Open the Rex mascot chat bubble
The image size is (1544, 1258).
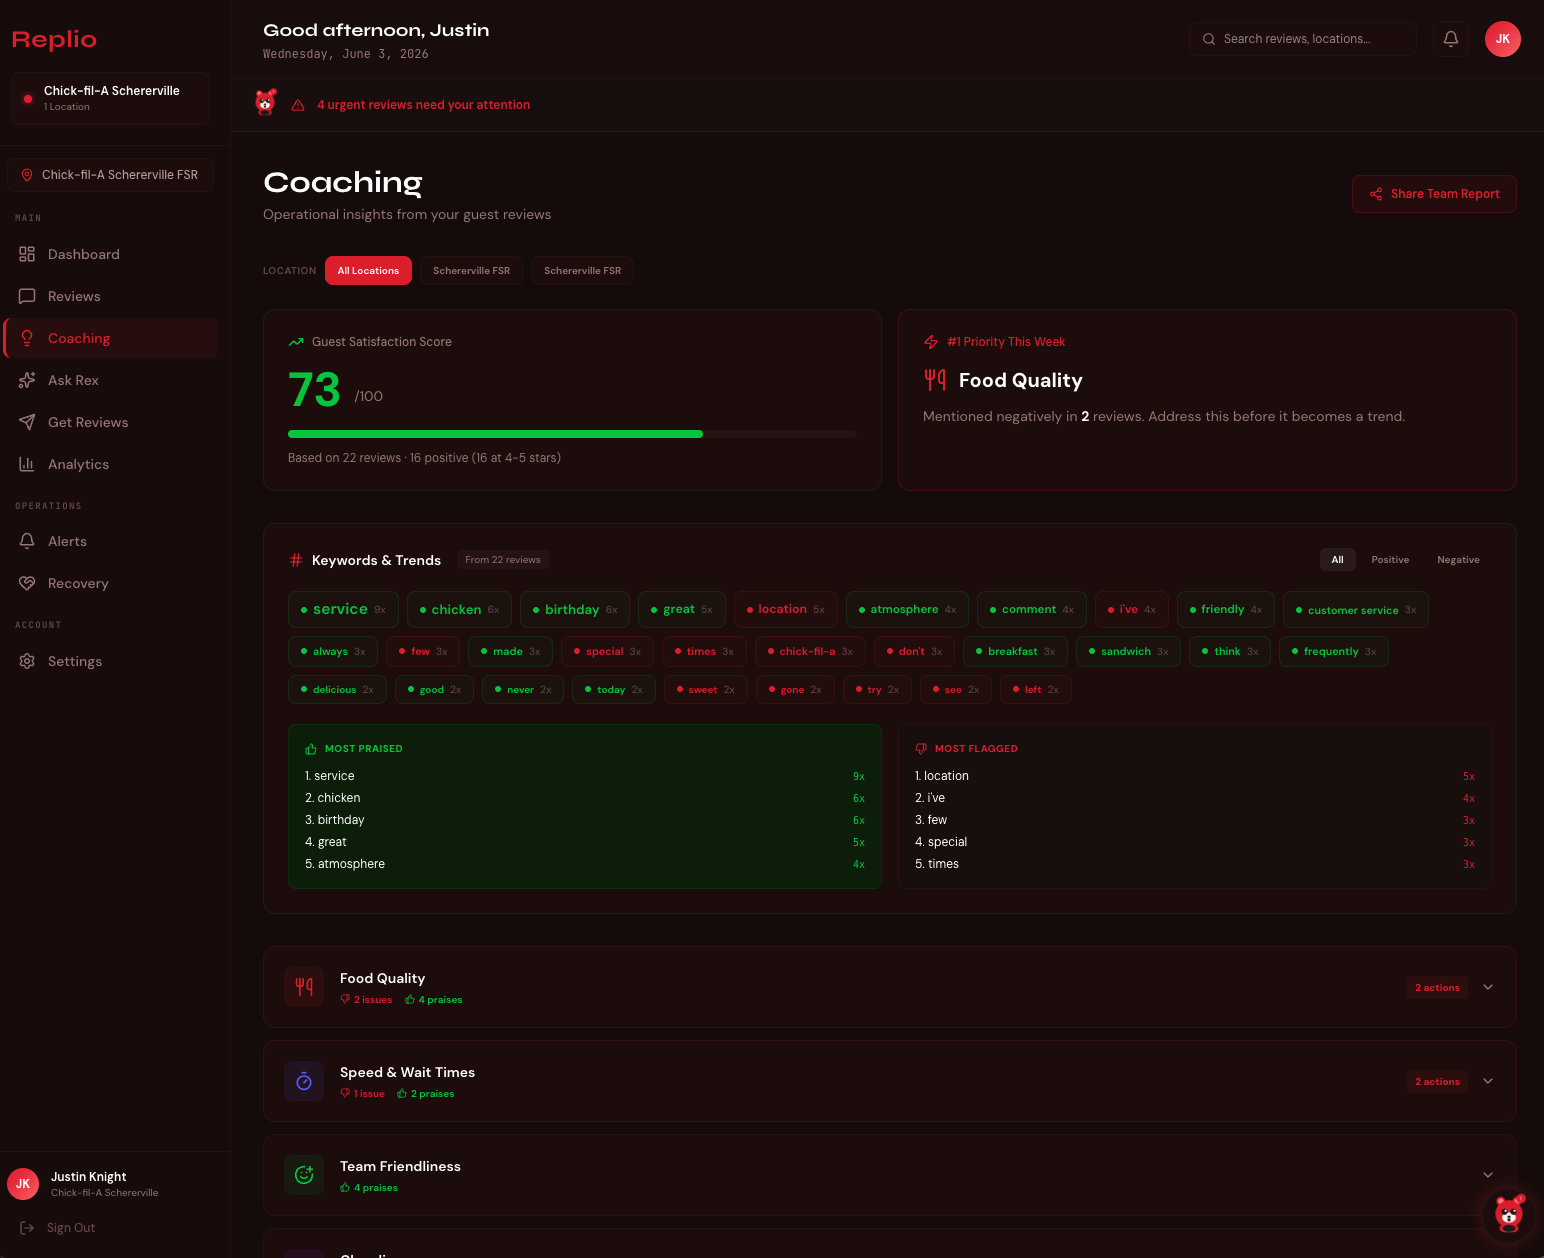[x=1509, y=1214]
